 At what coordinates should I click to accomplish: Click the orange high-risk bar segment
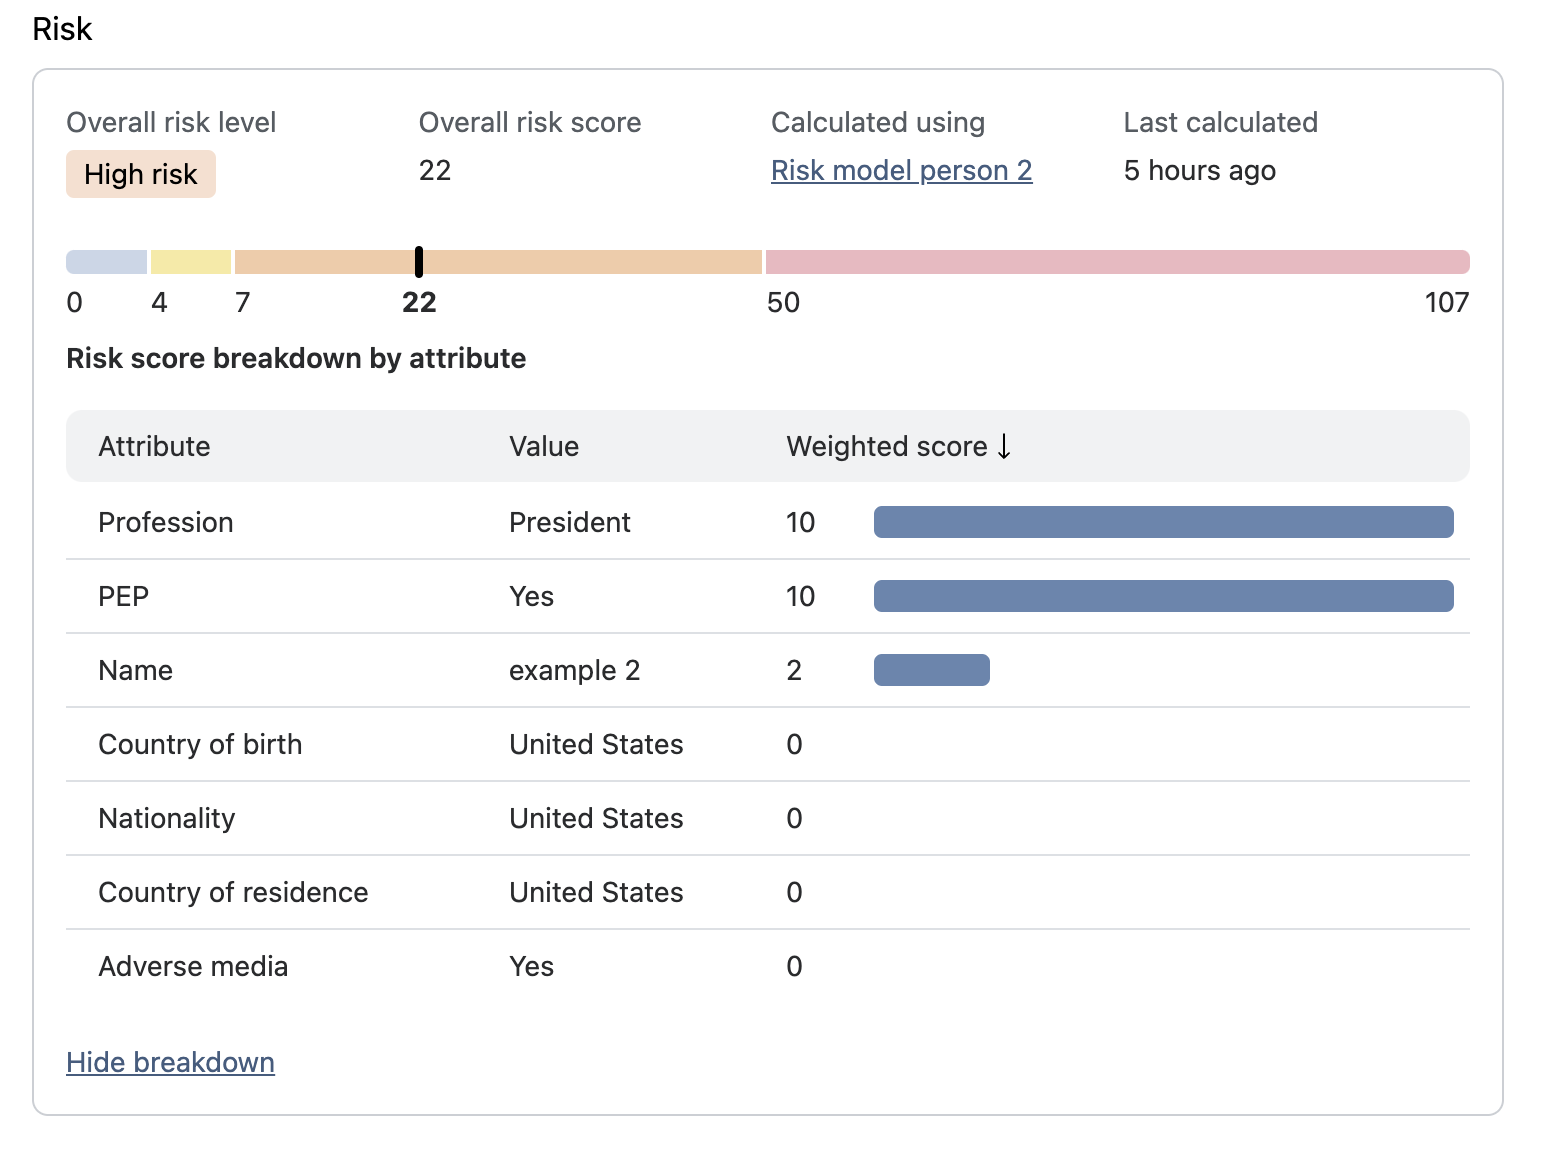(590, 262)
